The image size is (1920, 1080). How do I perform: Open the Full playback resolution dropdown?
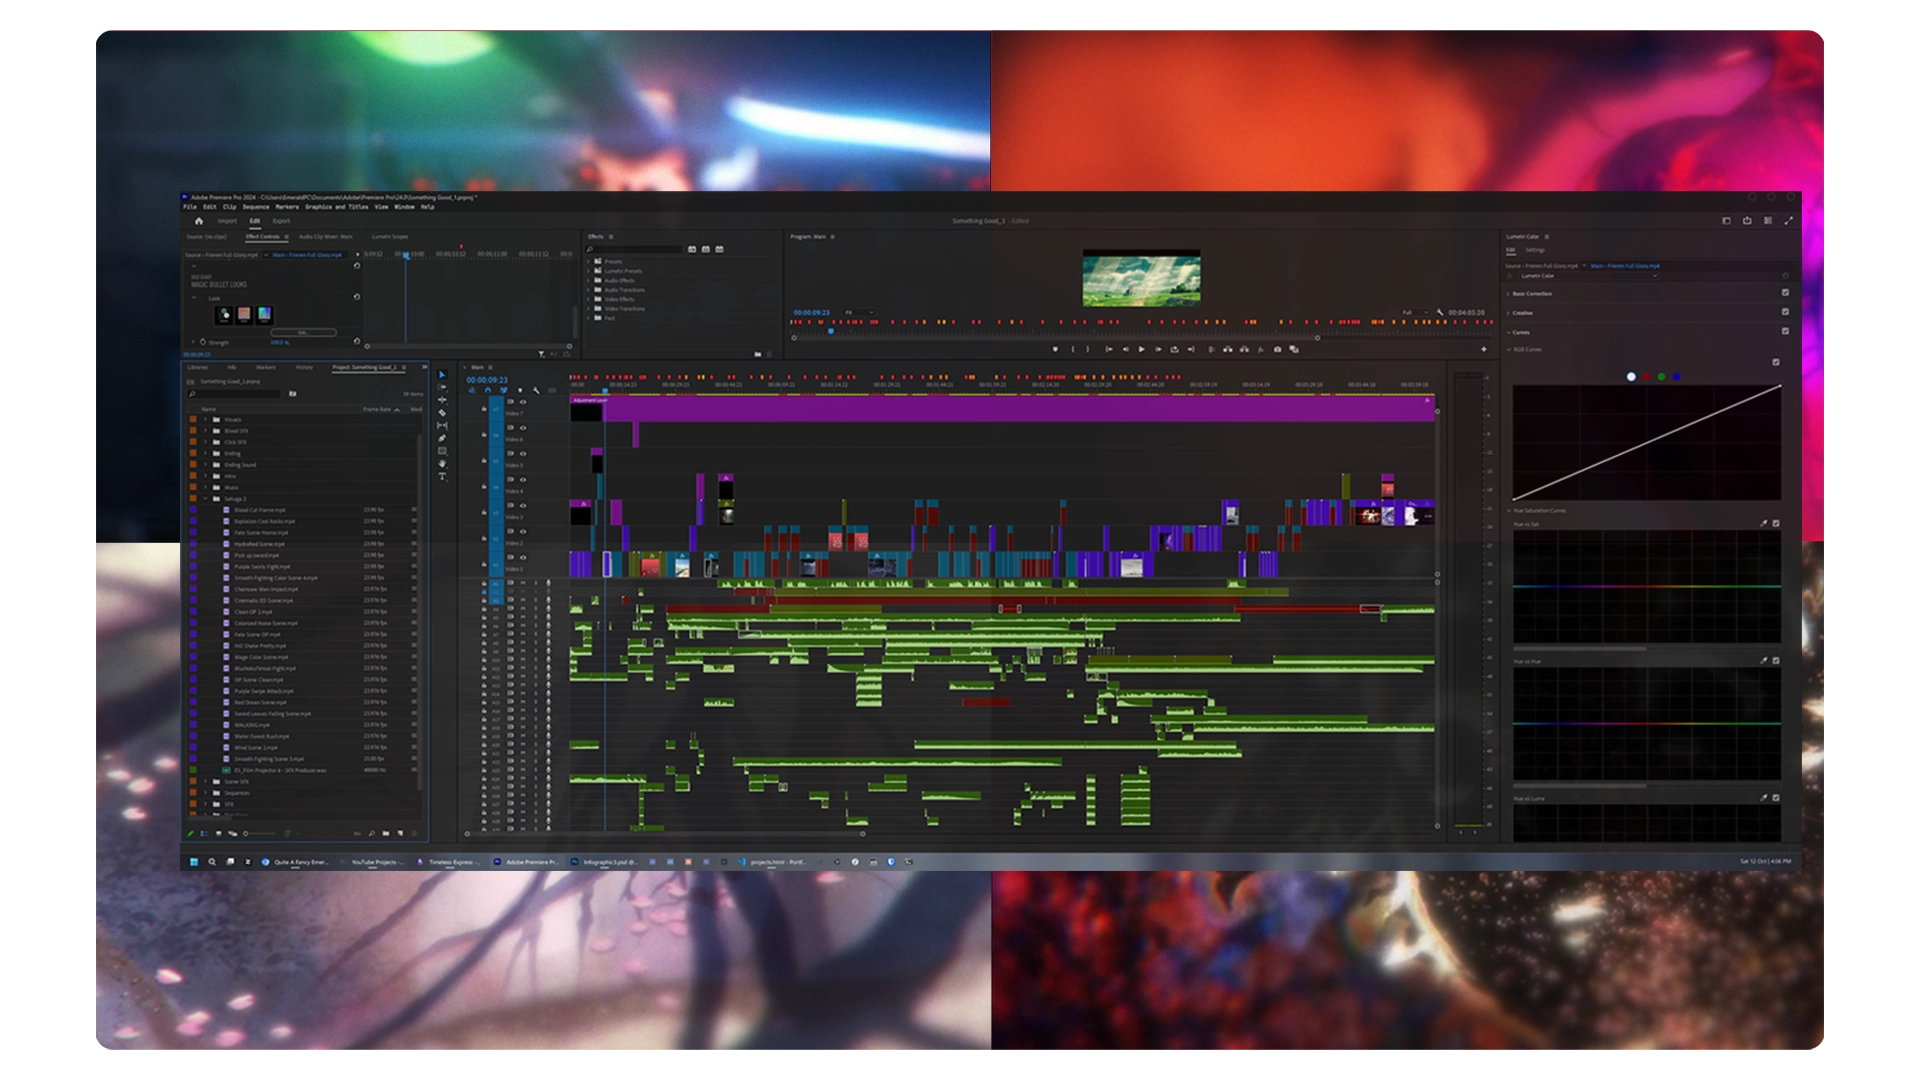(1414, 313)
